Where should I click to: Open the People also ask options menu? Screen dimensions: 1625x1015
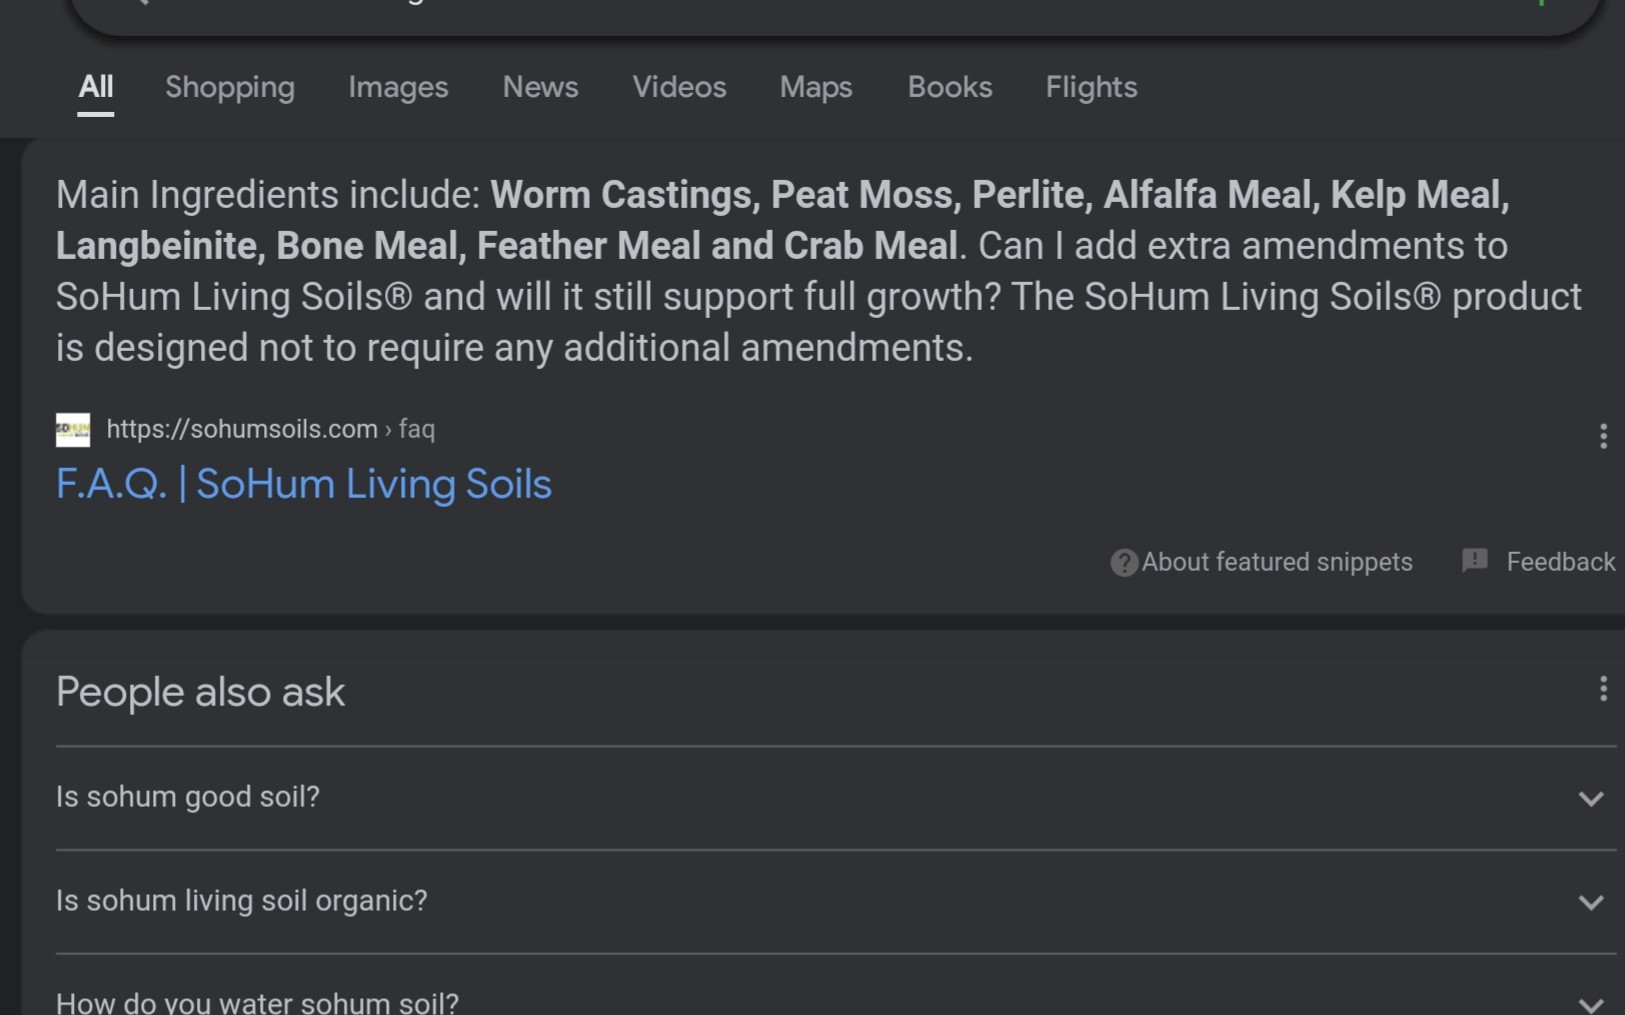click(1602, 689)
